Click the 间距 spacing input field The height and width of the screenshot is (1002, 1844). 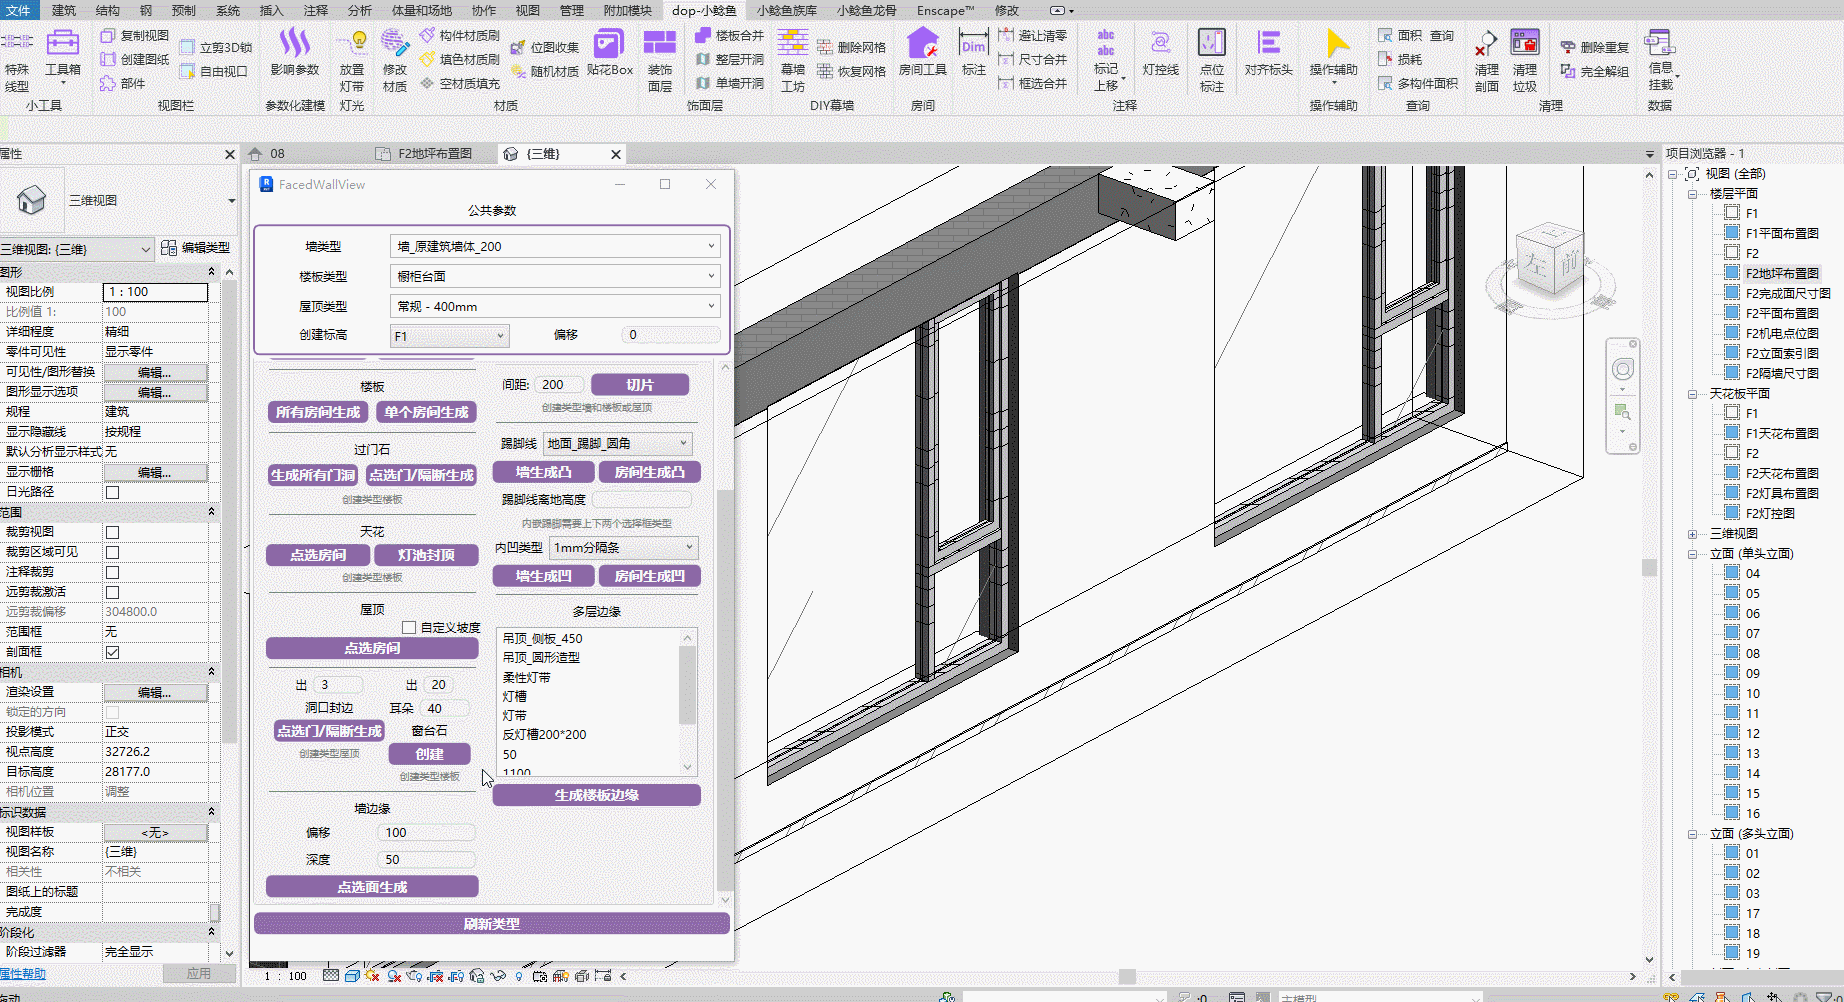(561, 385)
